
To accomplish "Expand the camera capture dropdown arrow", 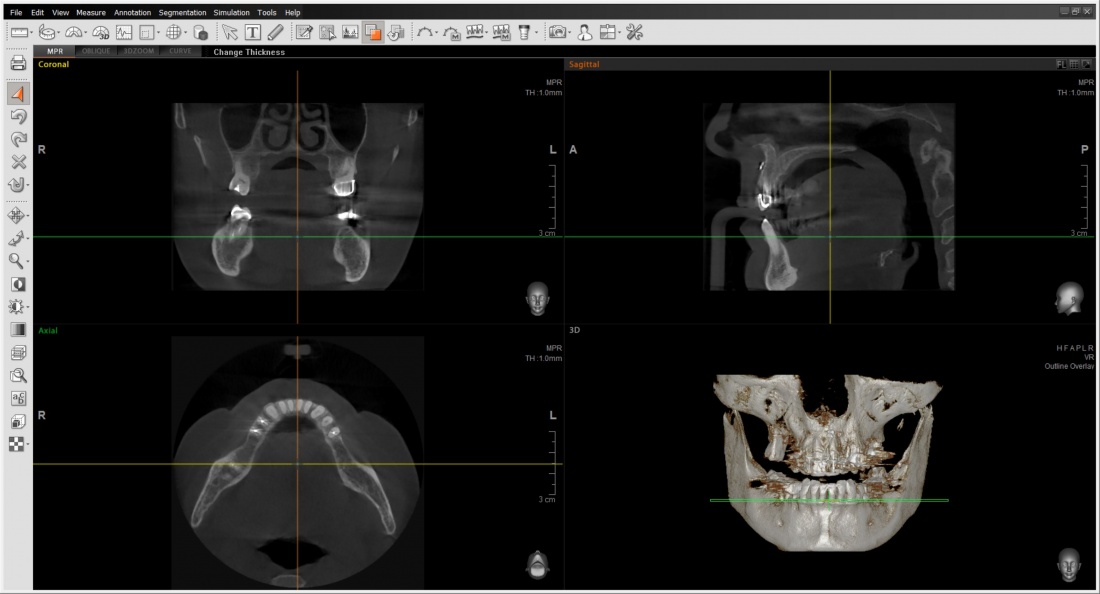I will 571,33.
